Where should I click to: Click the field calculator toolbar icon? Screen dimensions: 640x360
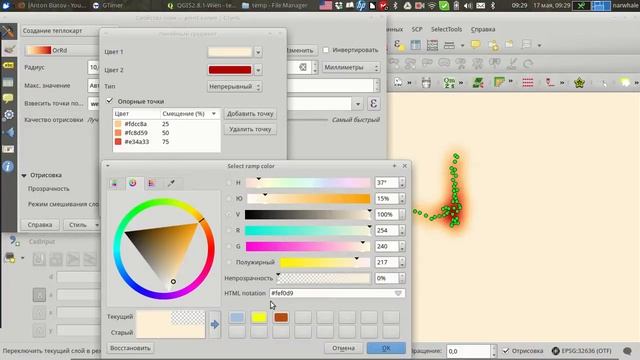point(432,45)
